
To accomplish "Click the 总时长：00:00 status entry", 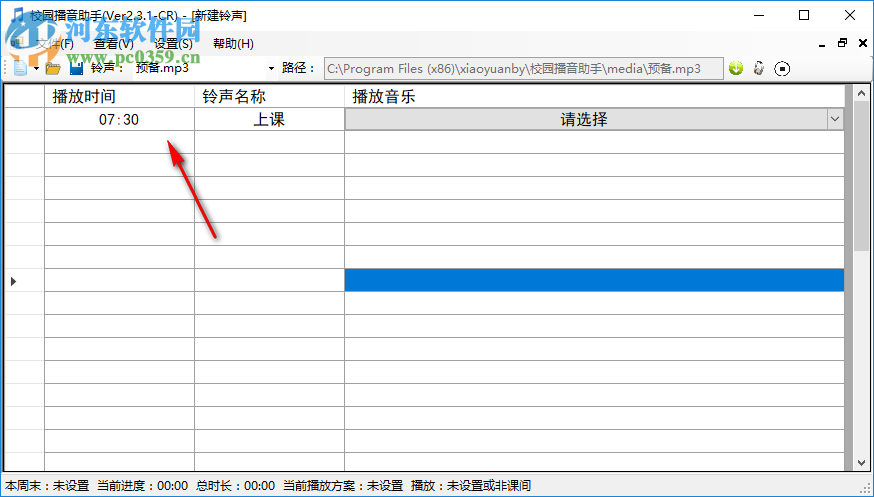I will (x=235, y=486).
